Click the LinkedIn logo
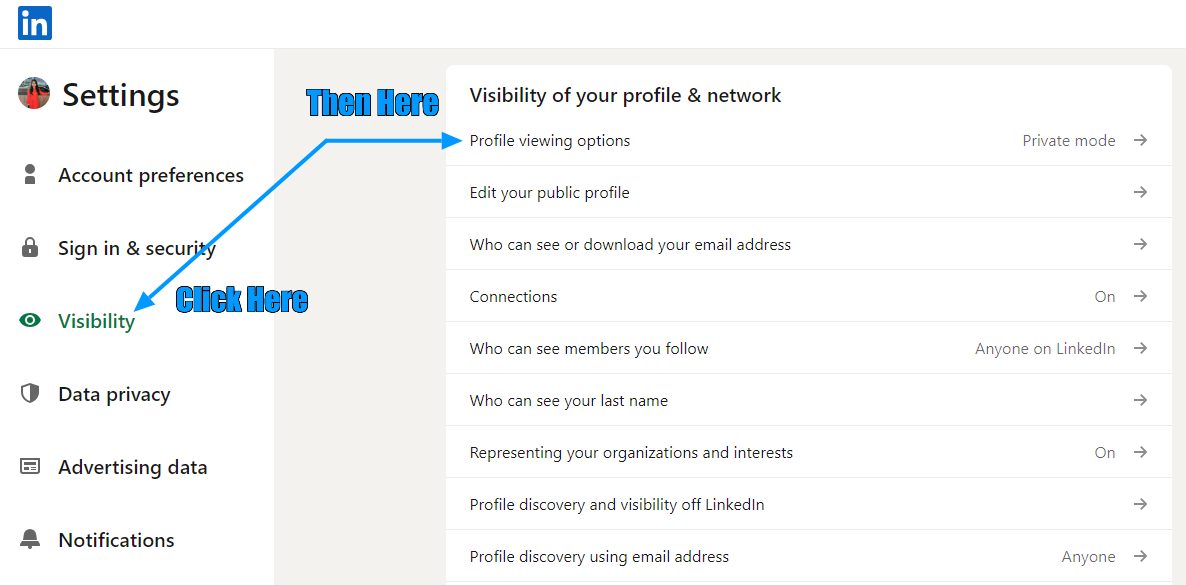 (x=33, y=22)
